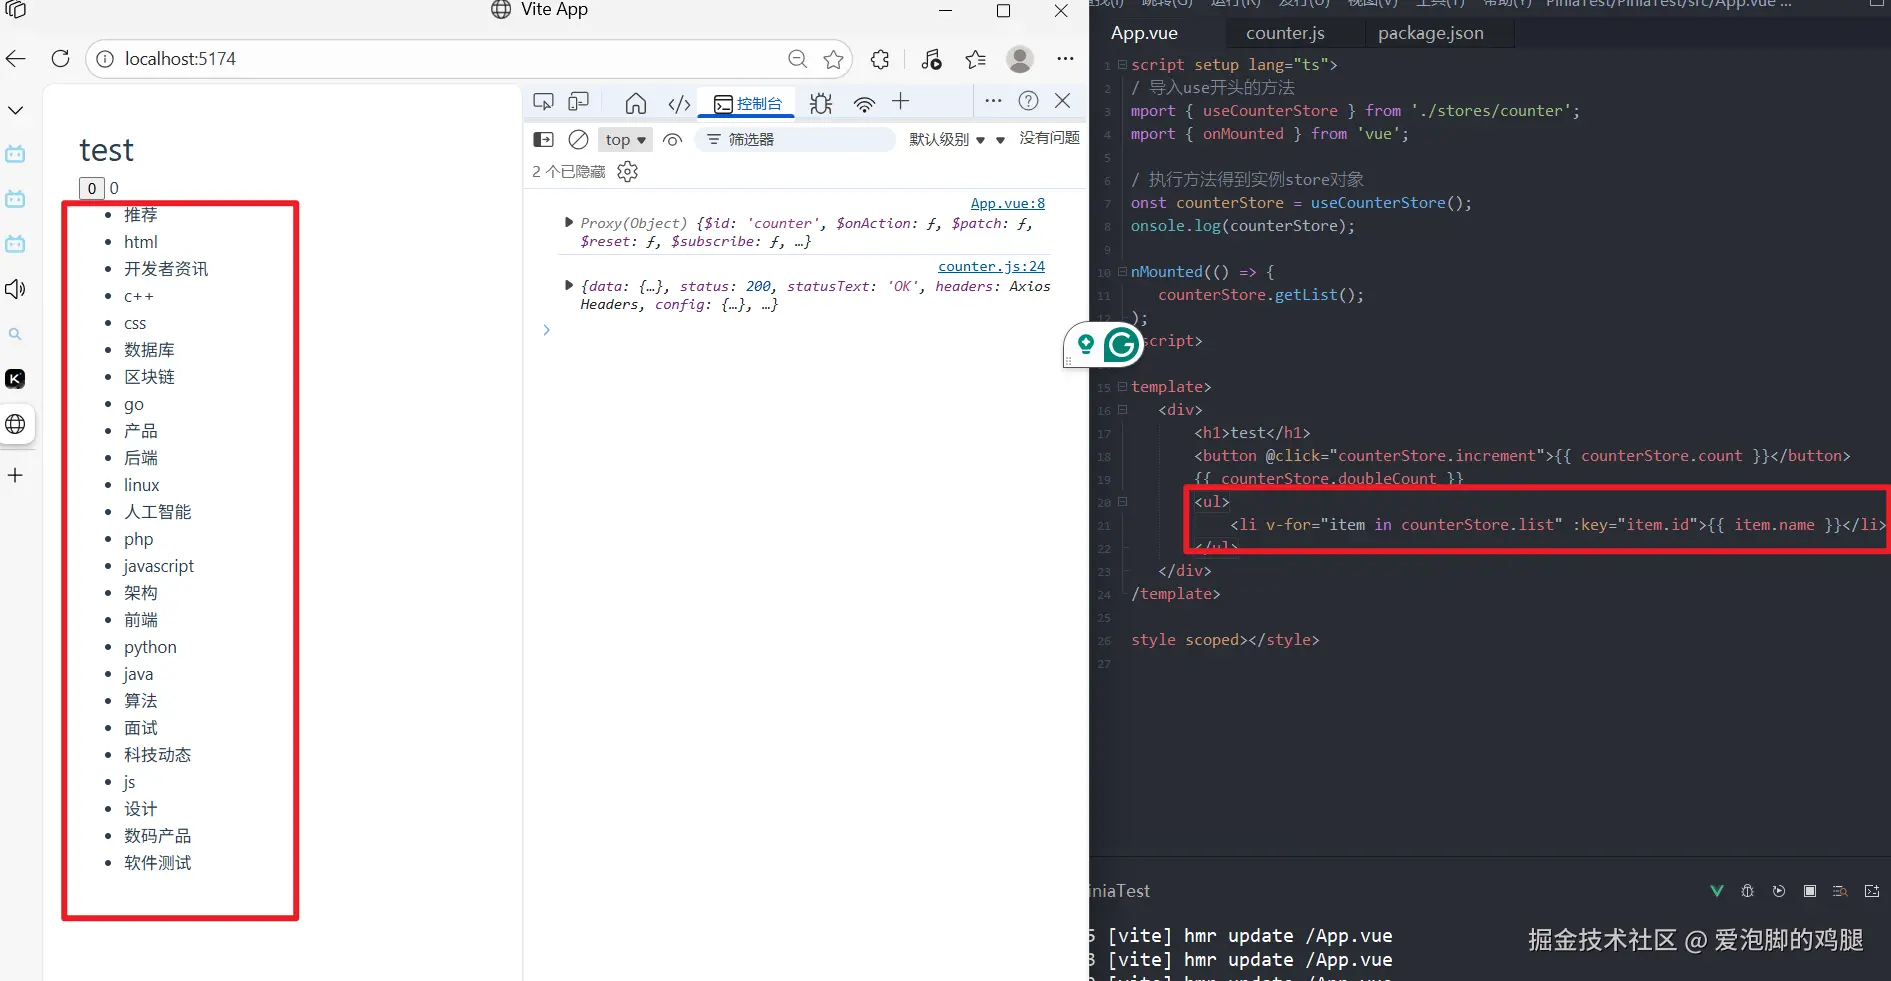1891x981 pixels.
Task: Open the sidebar speaker icon
Action: (x=15, y=289)
